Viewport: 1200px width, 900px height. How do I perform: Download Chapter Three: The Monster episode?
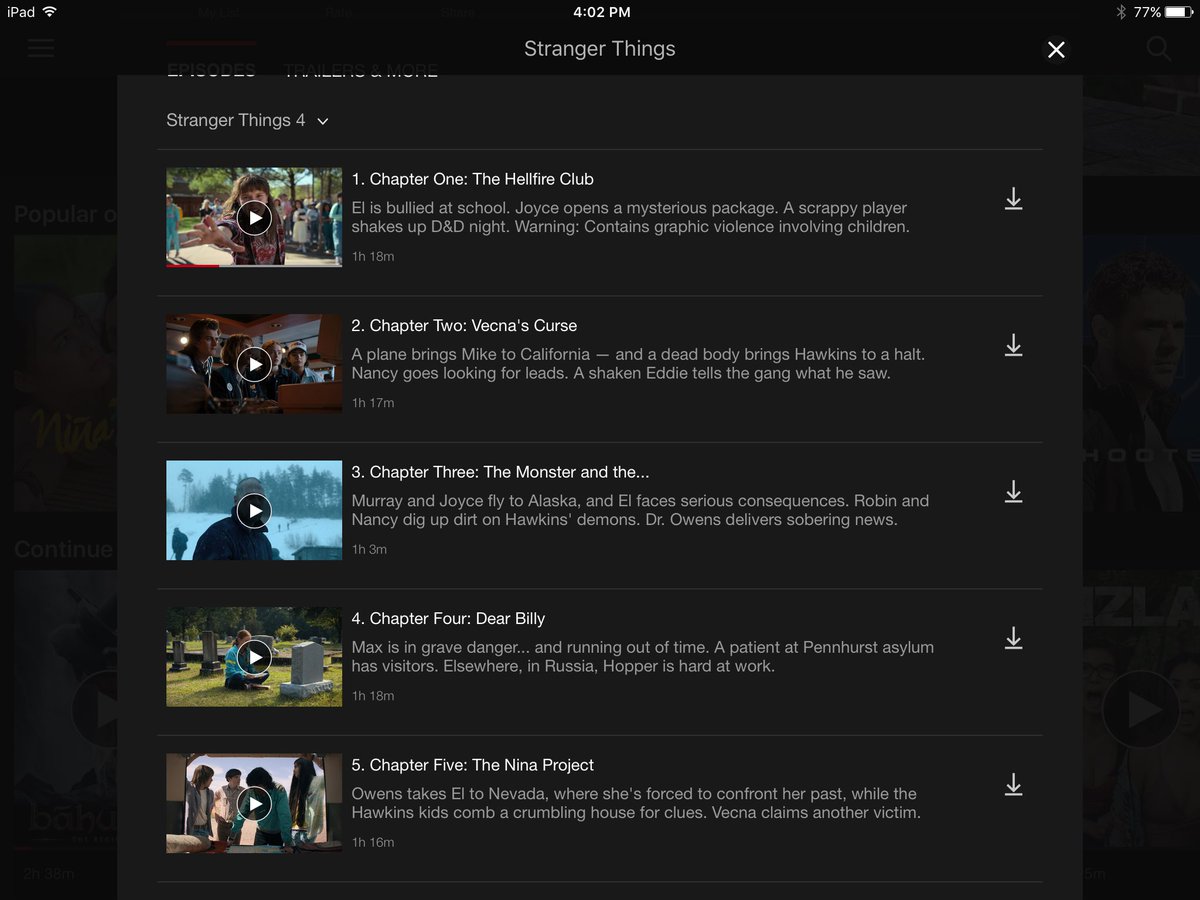pos(1013,492)
